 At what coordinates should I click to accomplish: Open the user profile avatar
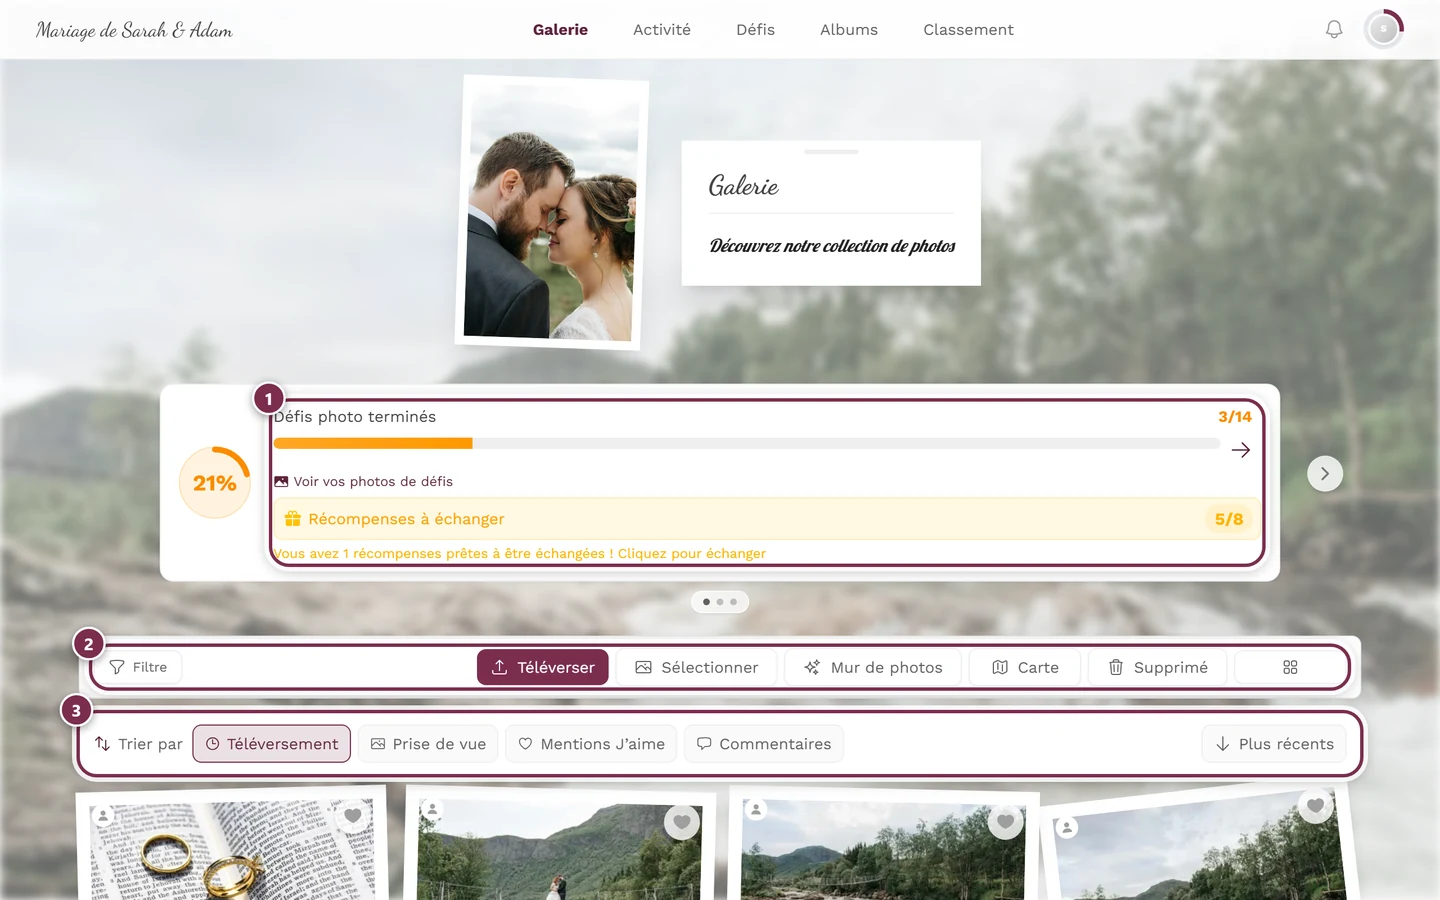(x=1384, y=30)
